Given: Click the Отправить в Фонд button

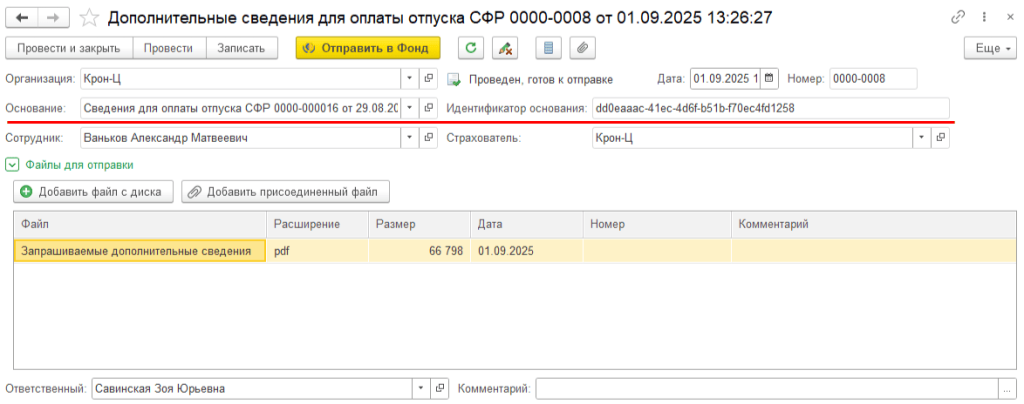Looking at the screenshot, I should tap(368, 48).
